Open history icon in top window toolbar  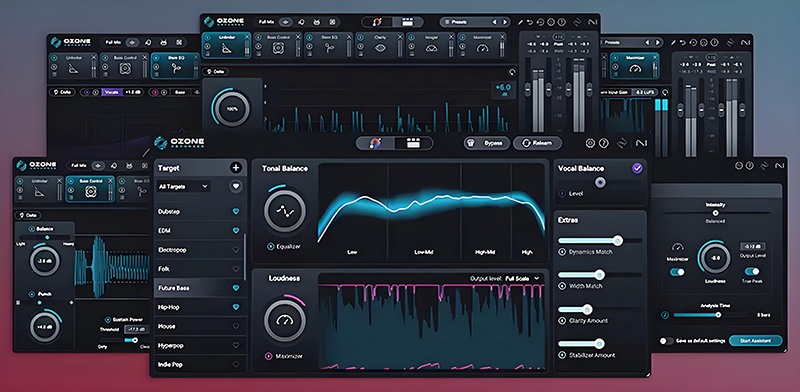click(541, 22)
